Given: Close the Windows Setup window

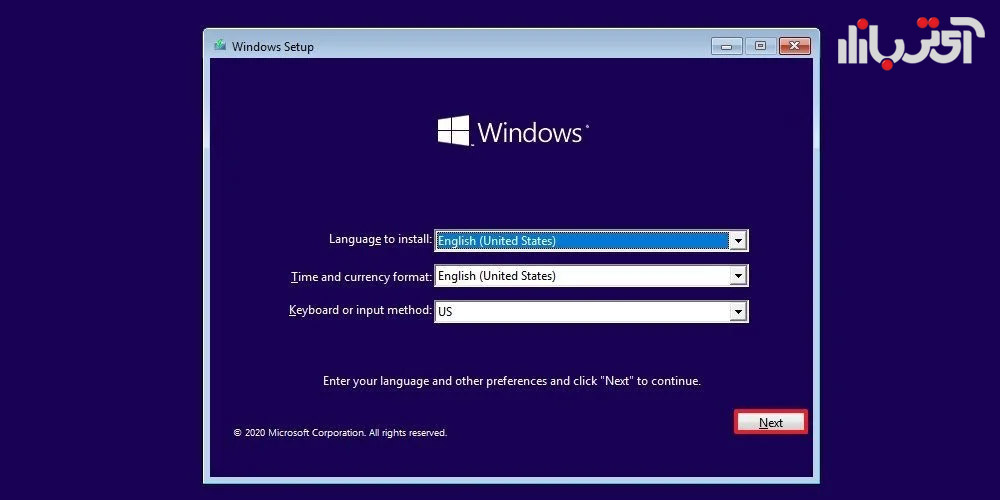Looking at the screenshot, I should point(795,46).
